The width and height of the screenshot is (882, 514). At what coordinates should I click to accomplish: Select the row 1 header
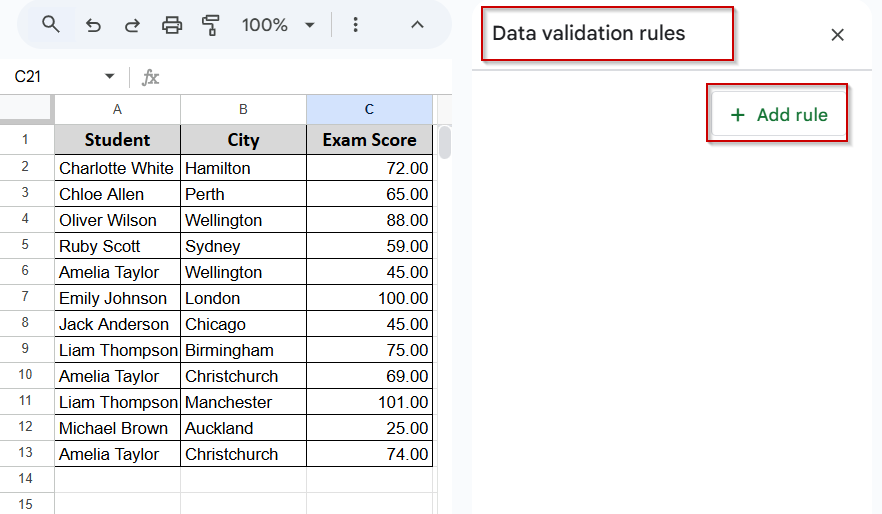26,139
